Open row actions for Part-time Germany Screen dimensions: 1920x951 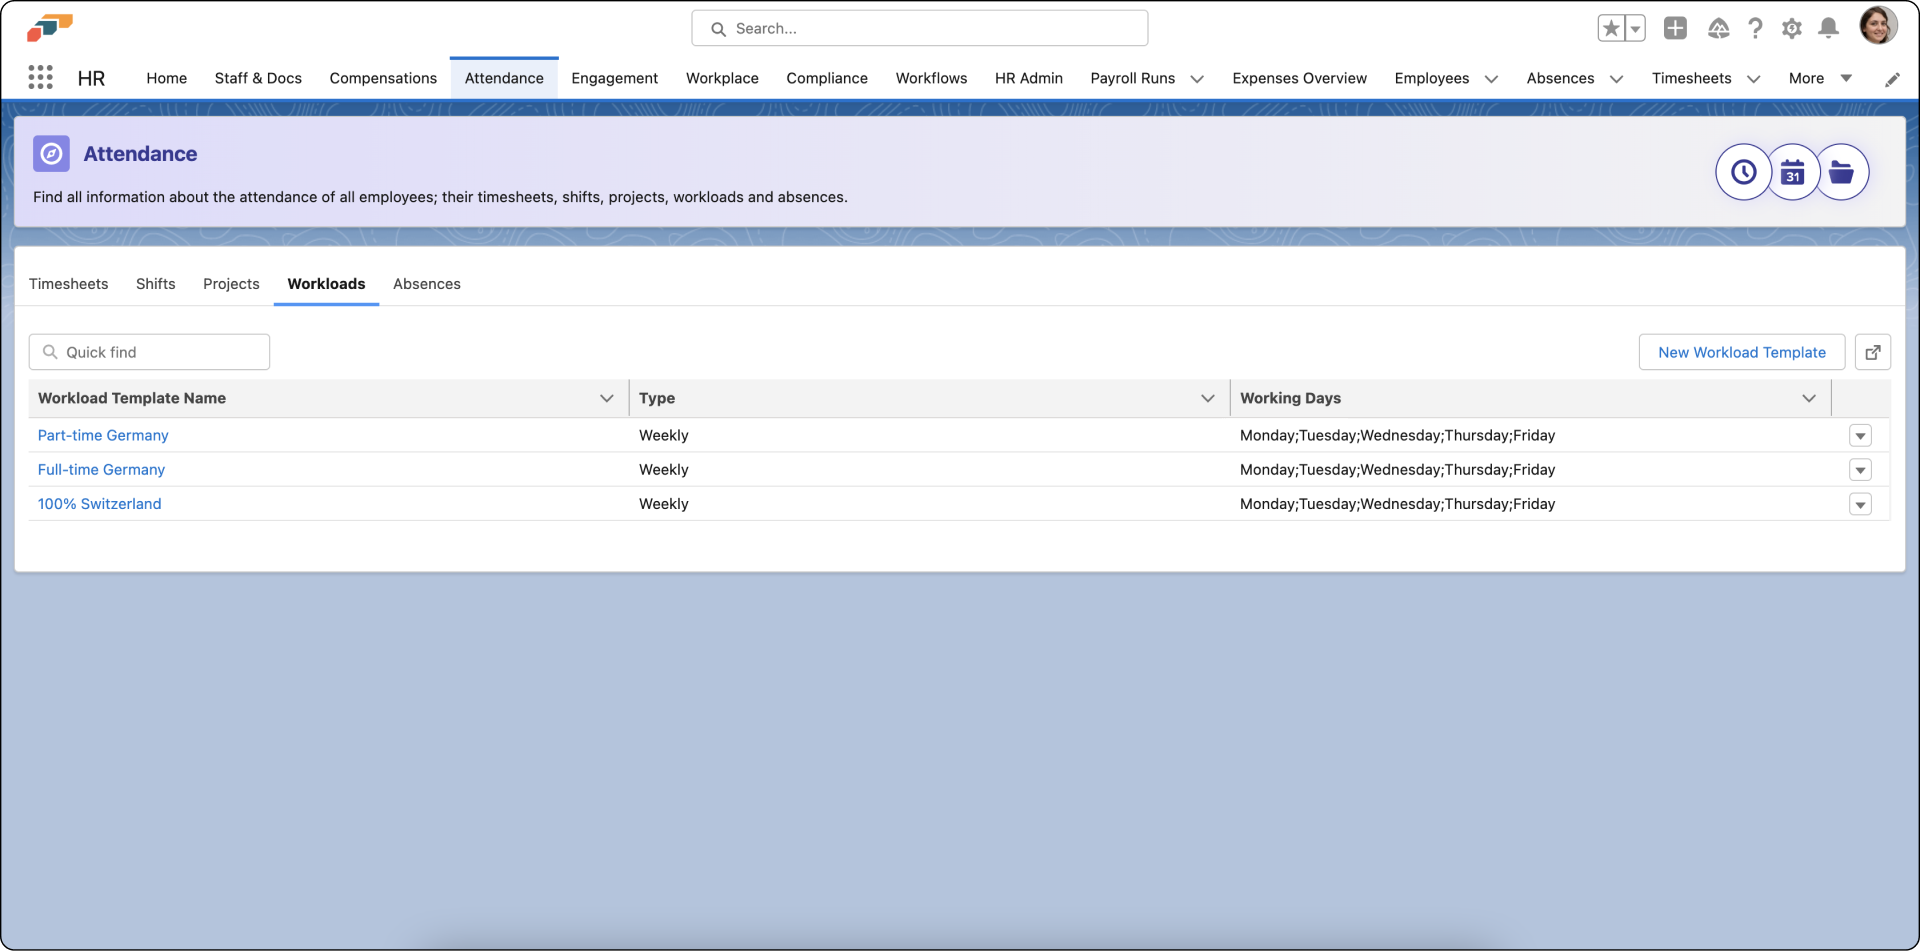point(1860,435)
